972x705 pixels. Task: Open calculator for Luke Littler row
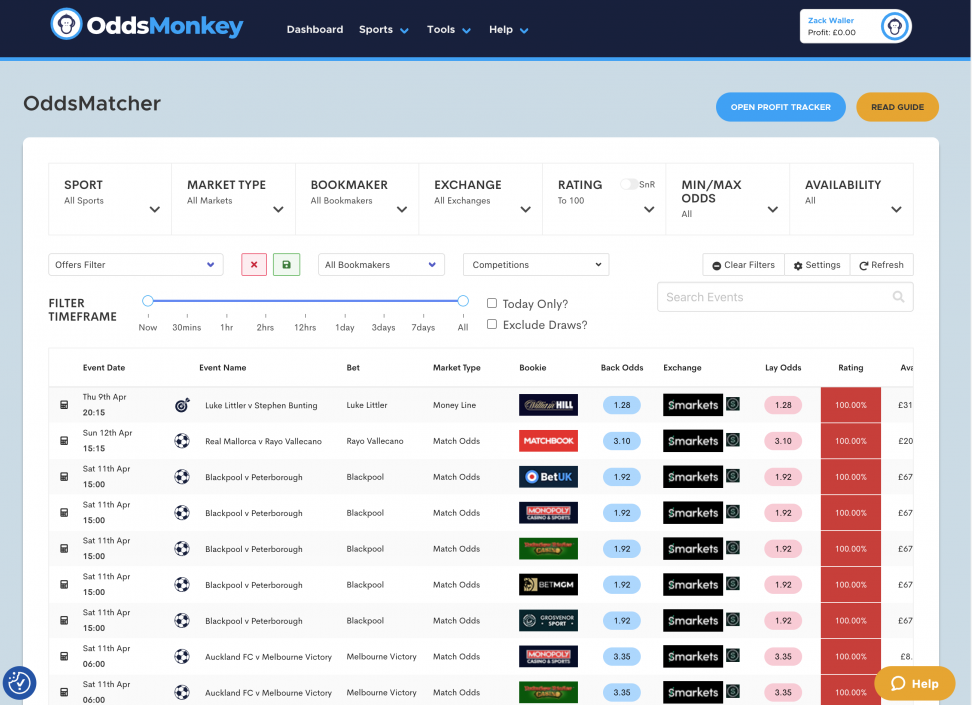(x=64, y=405)
